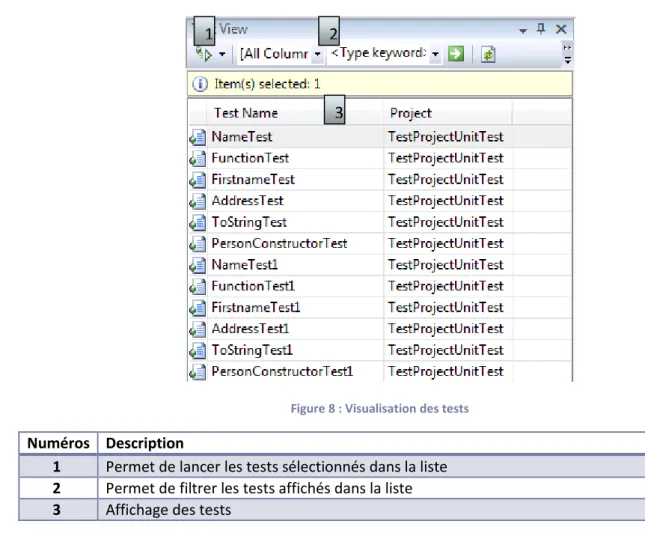Image resolution: width=645 pixels, height=536 pixels.
Task: Select the FirstnameTest row icon
Action: [x=198, y=180]
